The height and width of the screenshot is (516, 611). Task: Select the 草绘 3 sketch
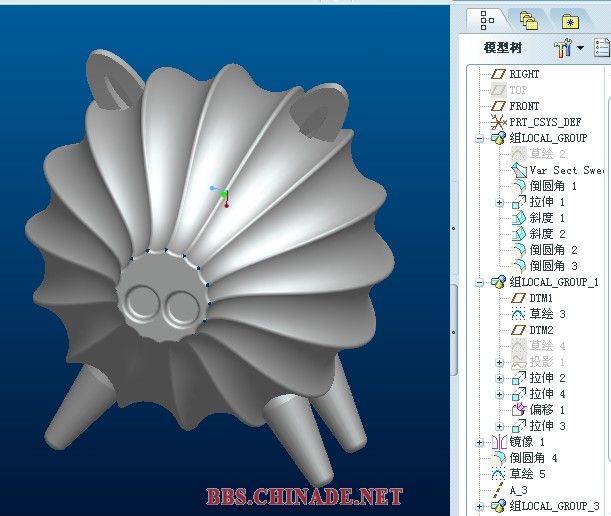[538, 314]
